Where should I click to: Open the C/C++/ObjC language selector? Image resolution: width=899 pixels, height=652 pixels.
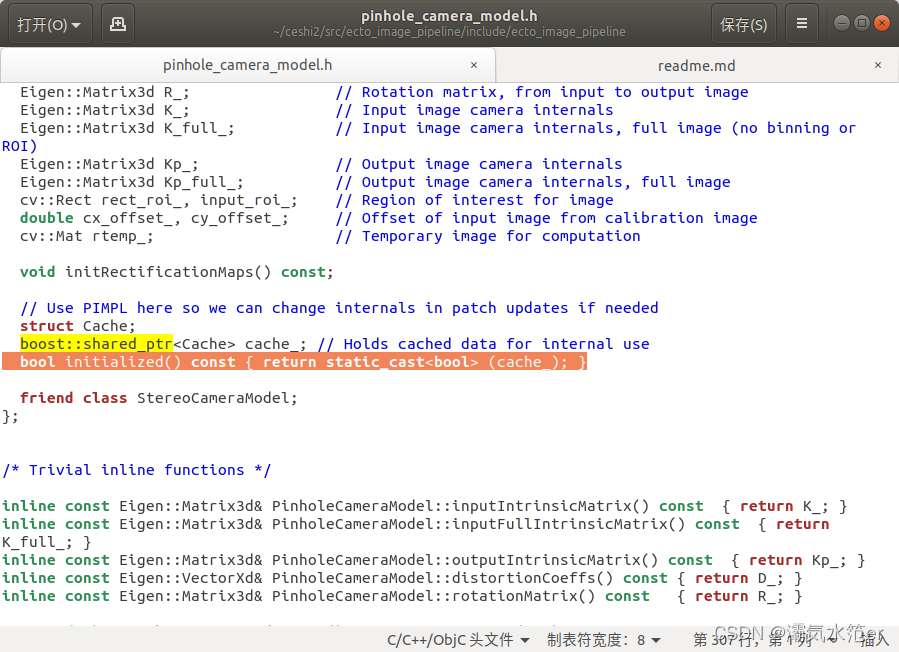coord(458,639)
